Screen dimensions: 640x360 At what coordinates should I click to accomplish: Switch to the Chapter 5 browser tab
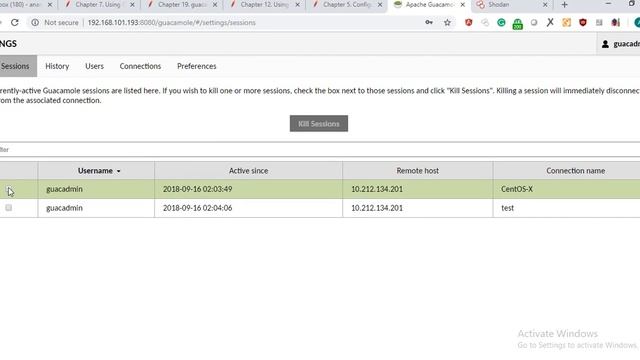[x=347, y=5]
